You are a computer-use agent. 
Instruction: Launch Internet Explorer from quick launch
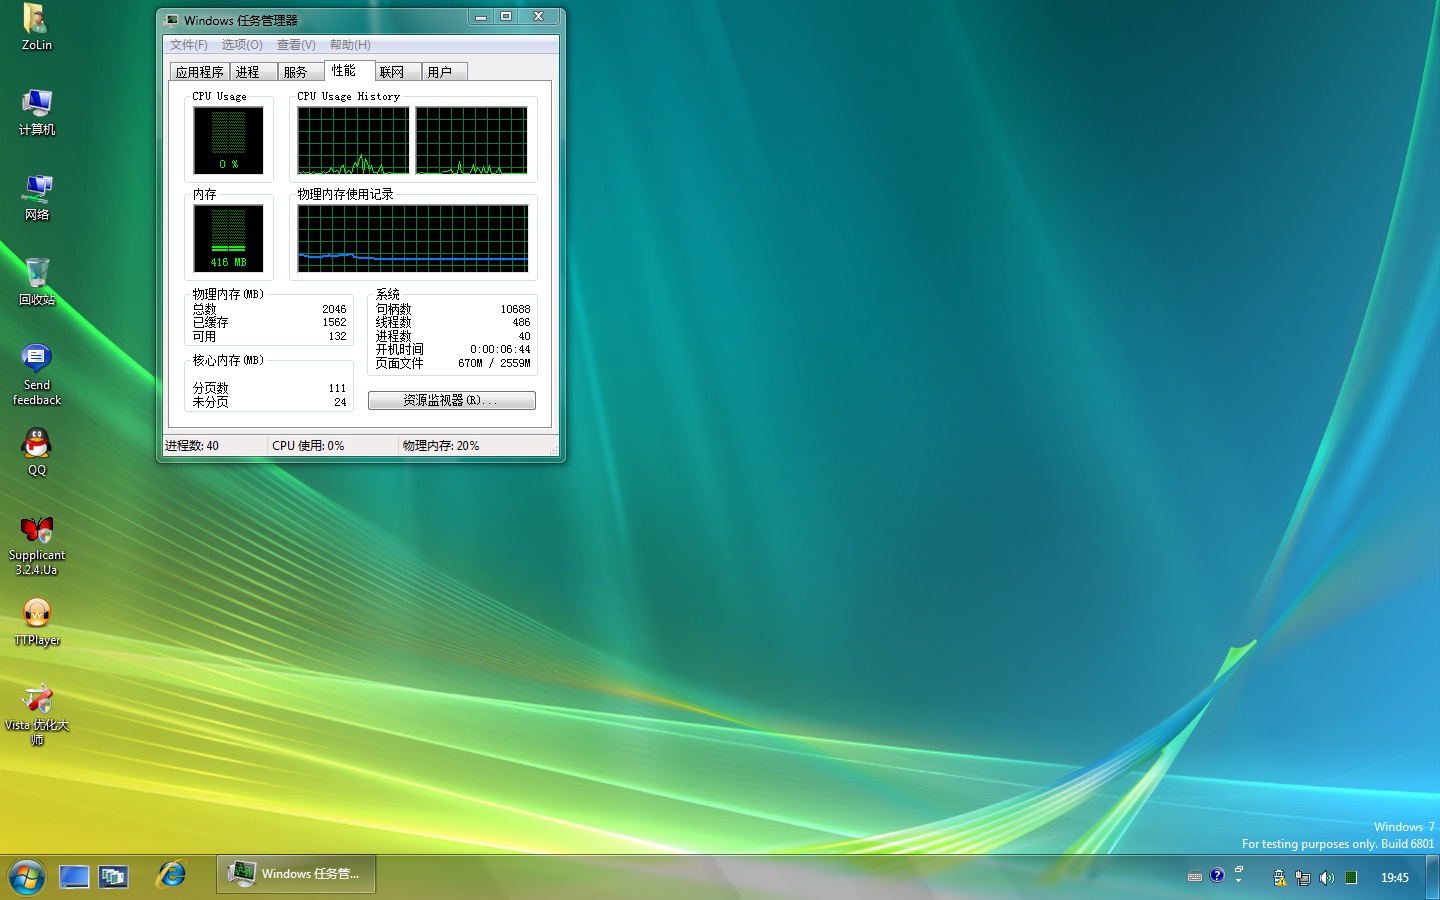click(x=171, y=875)
